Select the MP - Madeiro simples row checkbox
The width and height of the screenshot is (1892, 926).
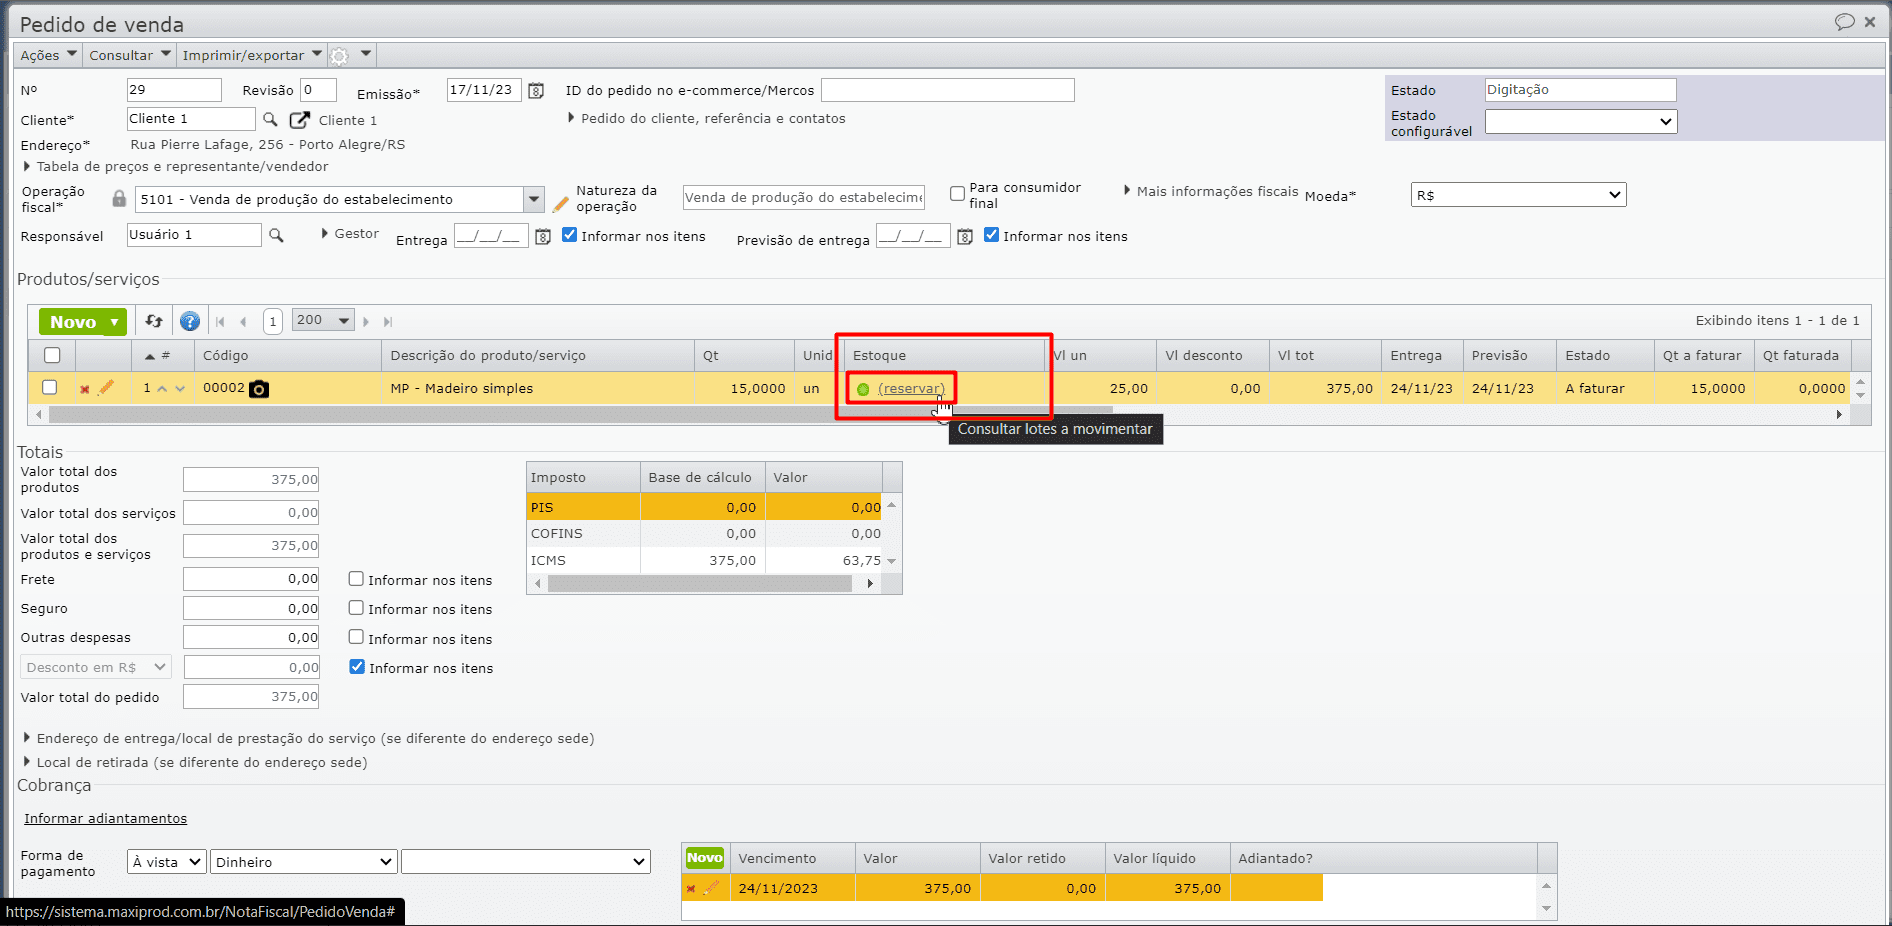point(50,387)
